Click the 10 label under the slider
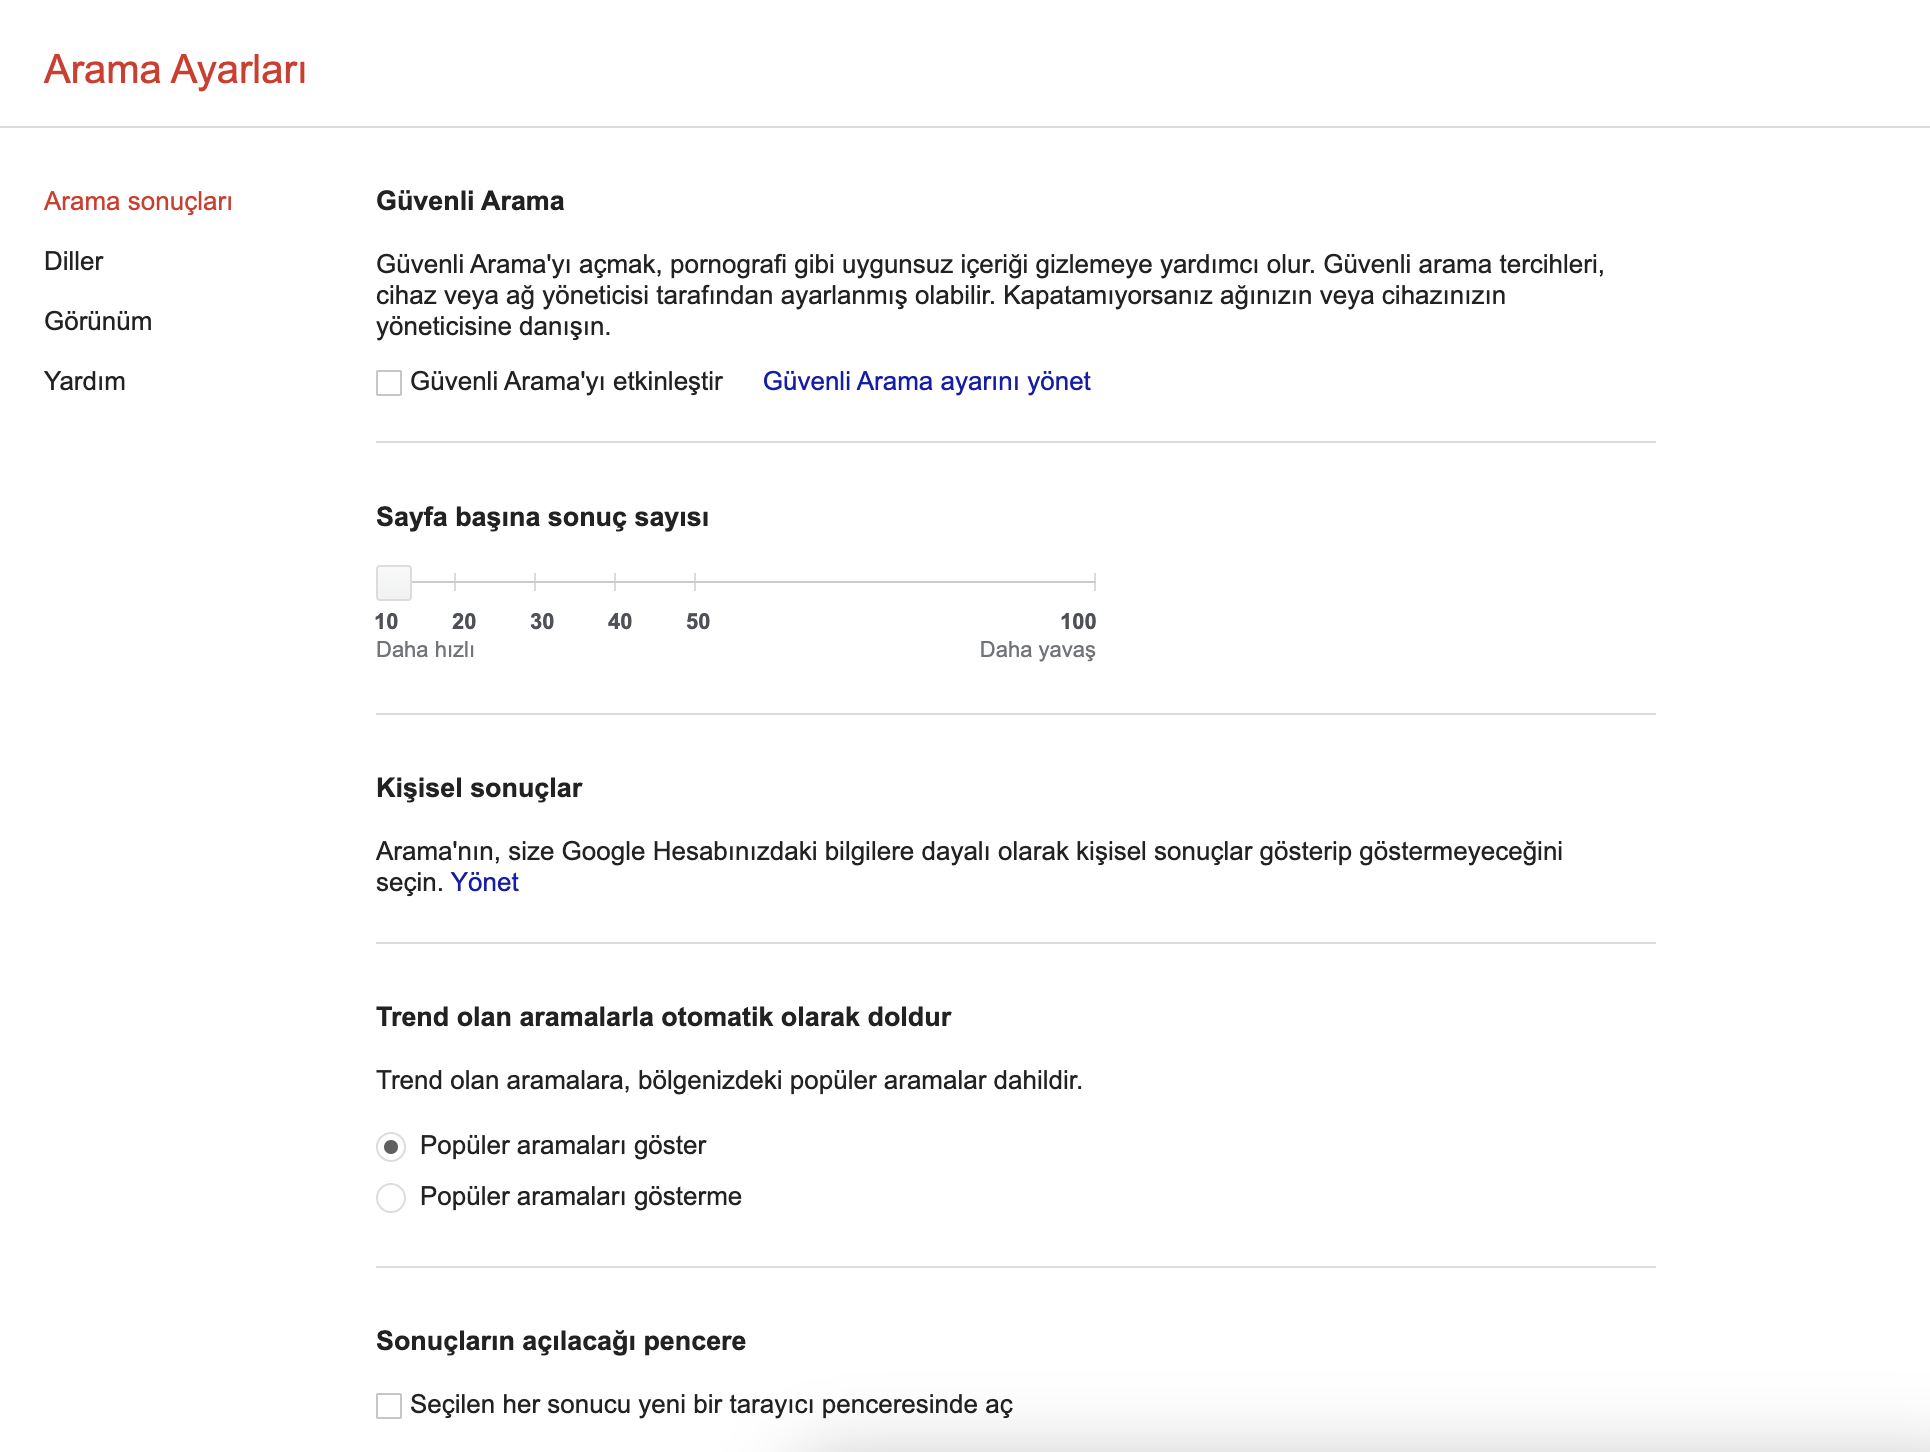The width and height of the screenshot is (1930, 1452). pyautogui.click(x=386, y=621)
